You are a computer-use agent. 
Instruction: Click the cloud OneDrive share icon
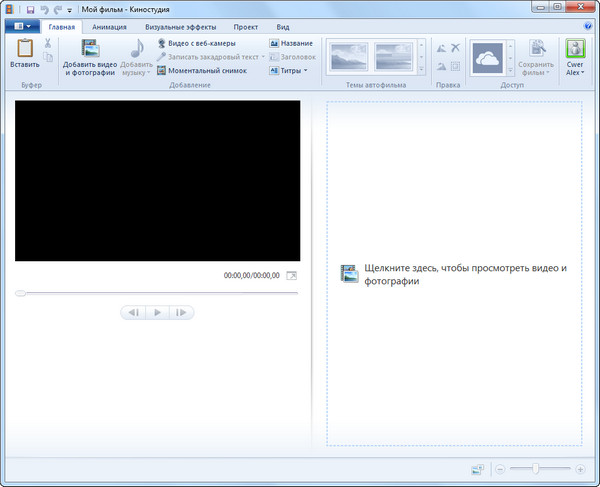pyautogui.click(x=488, y=59)
